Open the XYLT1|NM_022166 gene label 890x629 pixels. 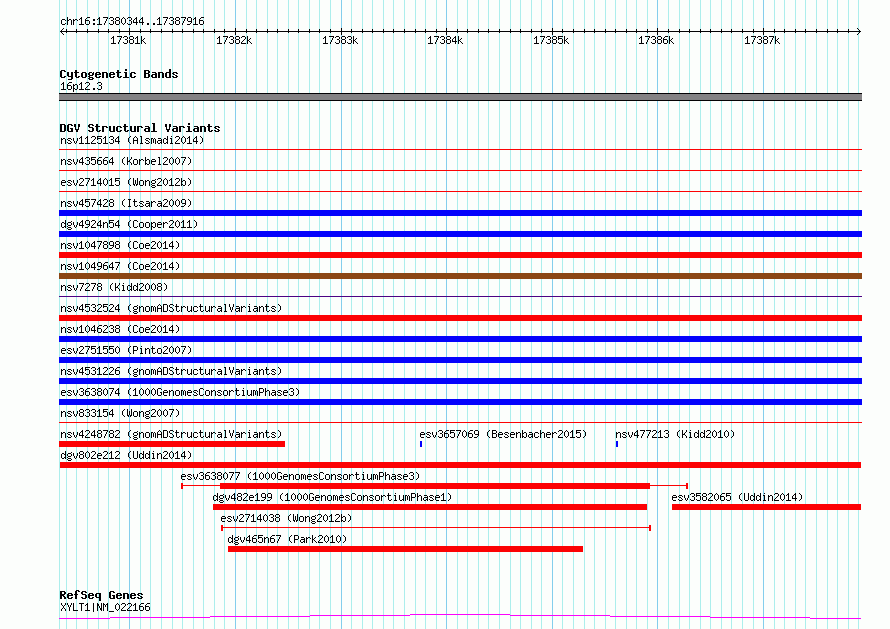point(105,607)
